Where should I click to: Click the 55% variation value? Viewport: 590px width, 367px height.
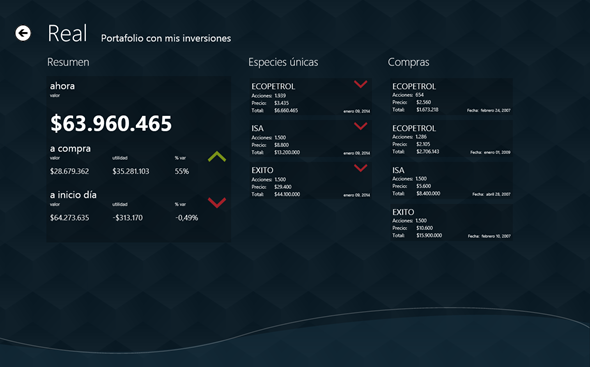click(x=182, y=171)
